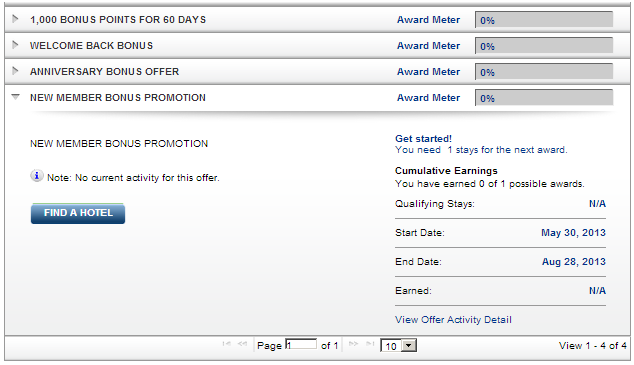The width and height of the screenshot is (634, 365).
Task: Click the Cumulative Earnings heading
Action: tap(446, 171)
